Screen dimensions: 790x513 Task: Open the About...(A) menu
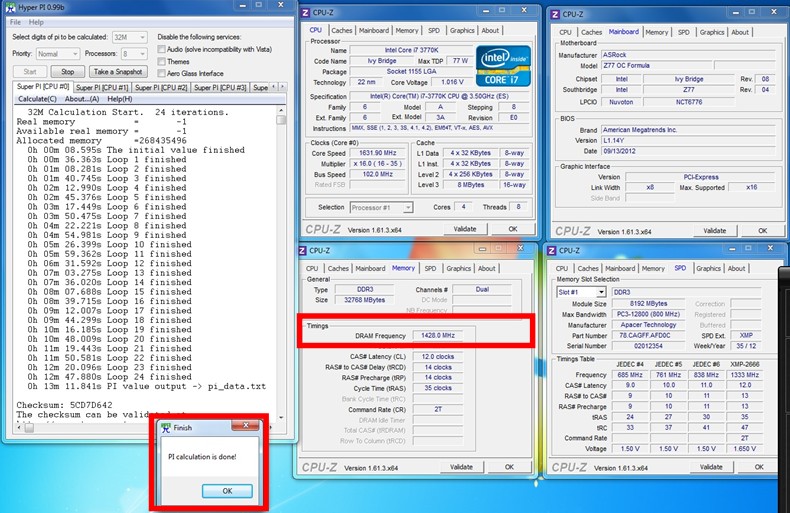(x=82, y=99)
